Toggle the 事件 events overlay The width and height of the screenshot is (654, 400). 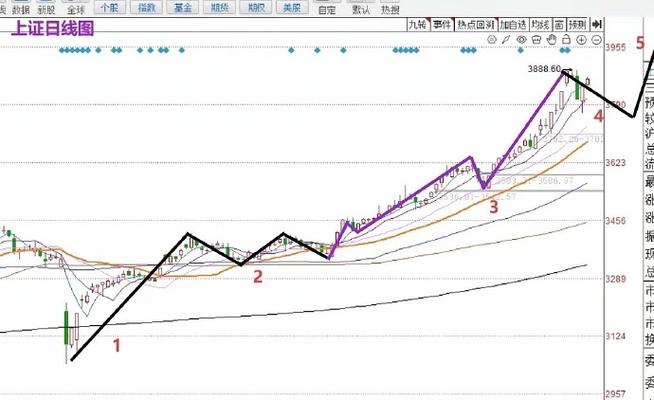coord(441,22)
